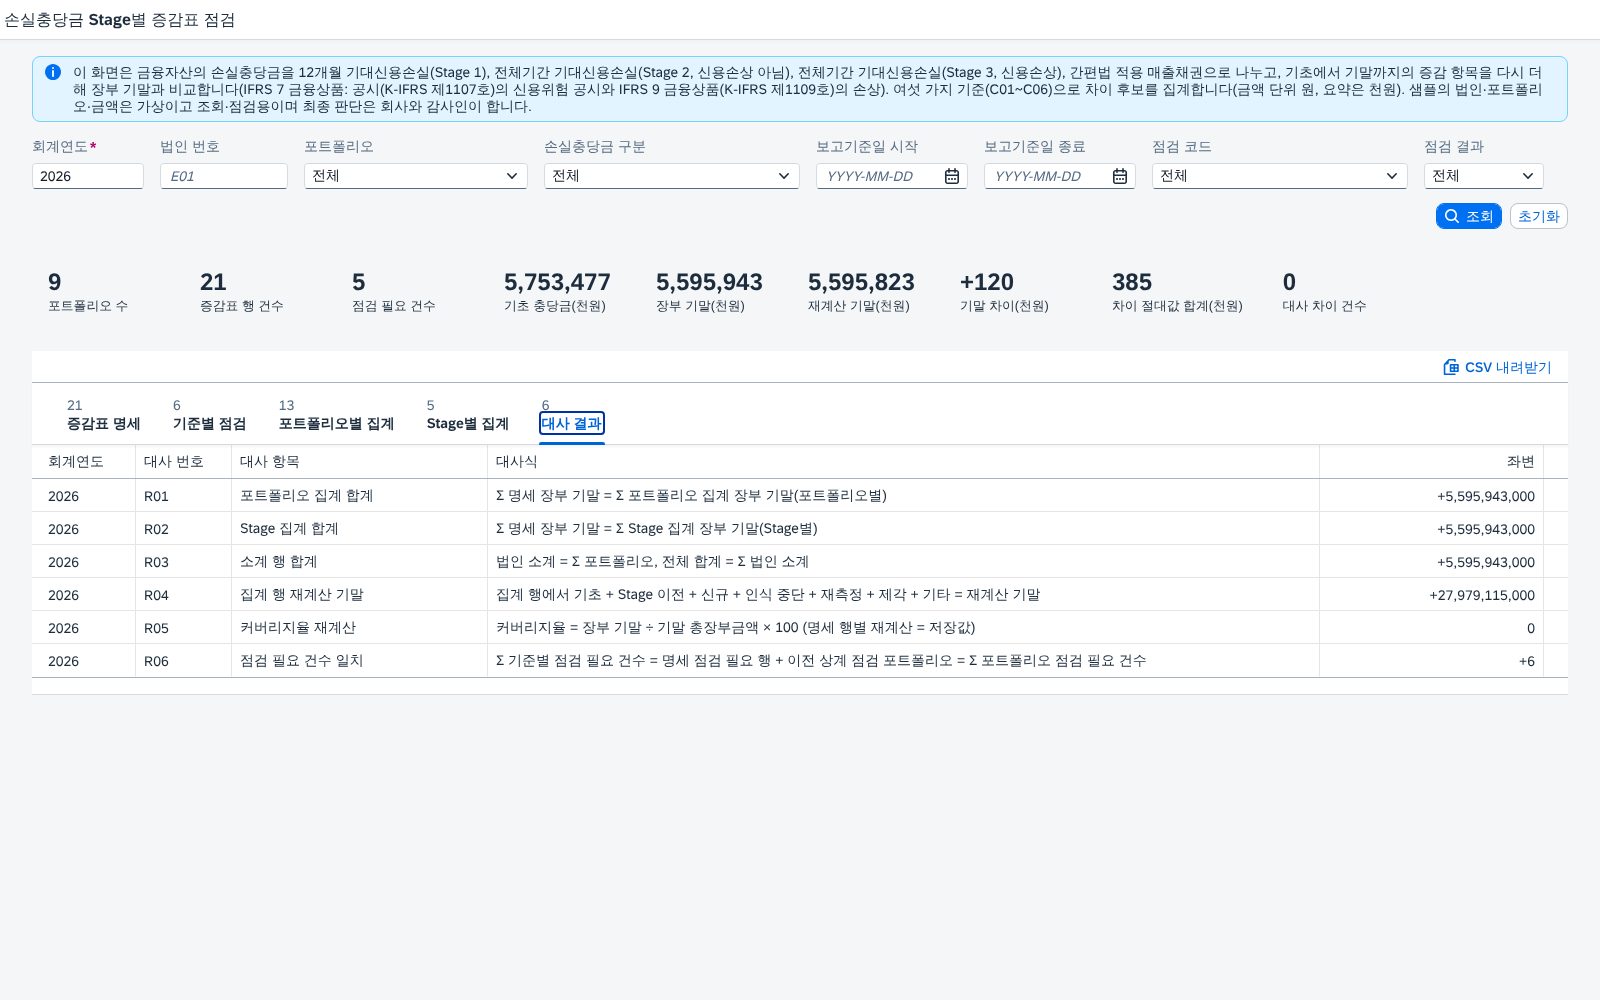Click the +120 기말 차이 KPI value
Image resolution: width=1600 pixels, height=1000 pixels.
click(x=987, y=282)
